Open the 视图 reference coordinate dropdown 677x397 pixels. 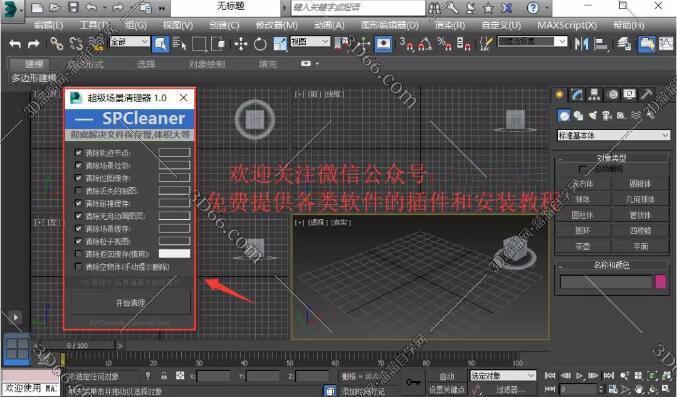point(310,41)
